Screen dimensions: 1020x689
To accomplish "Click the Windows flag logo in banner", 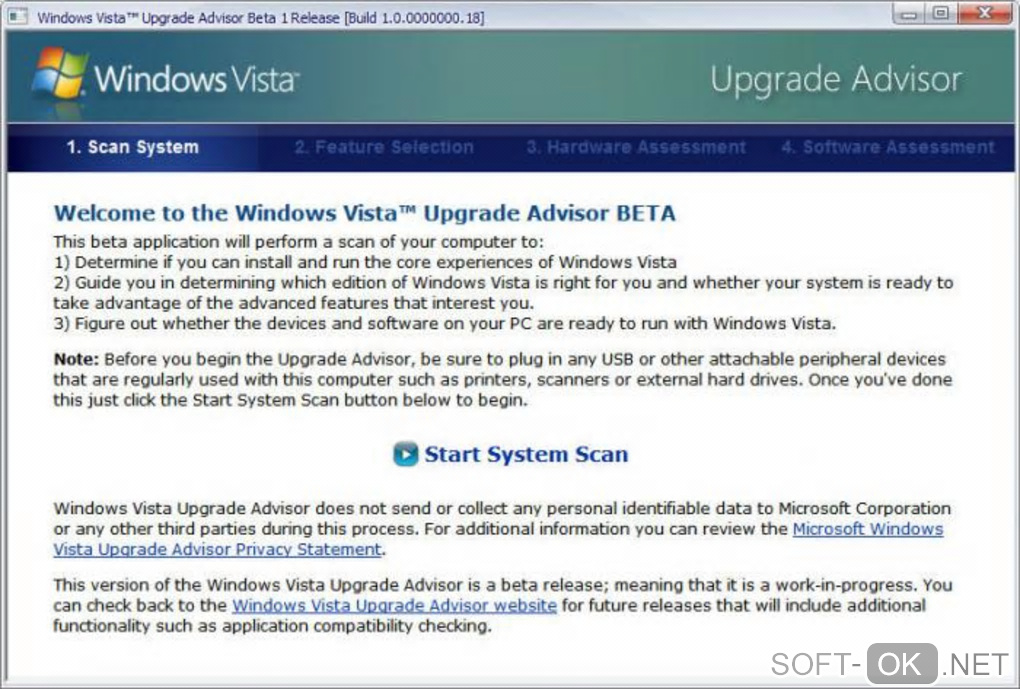I will (60, 74).
